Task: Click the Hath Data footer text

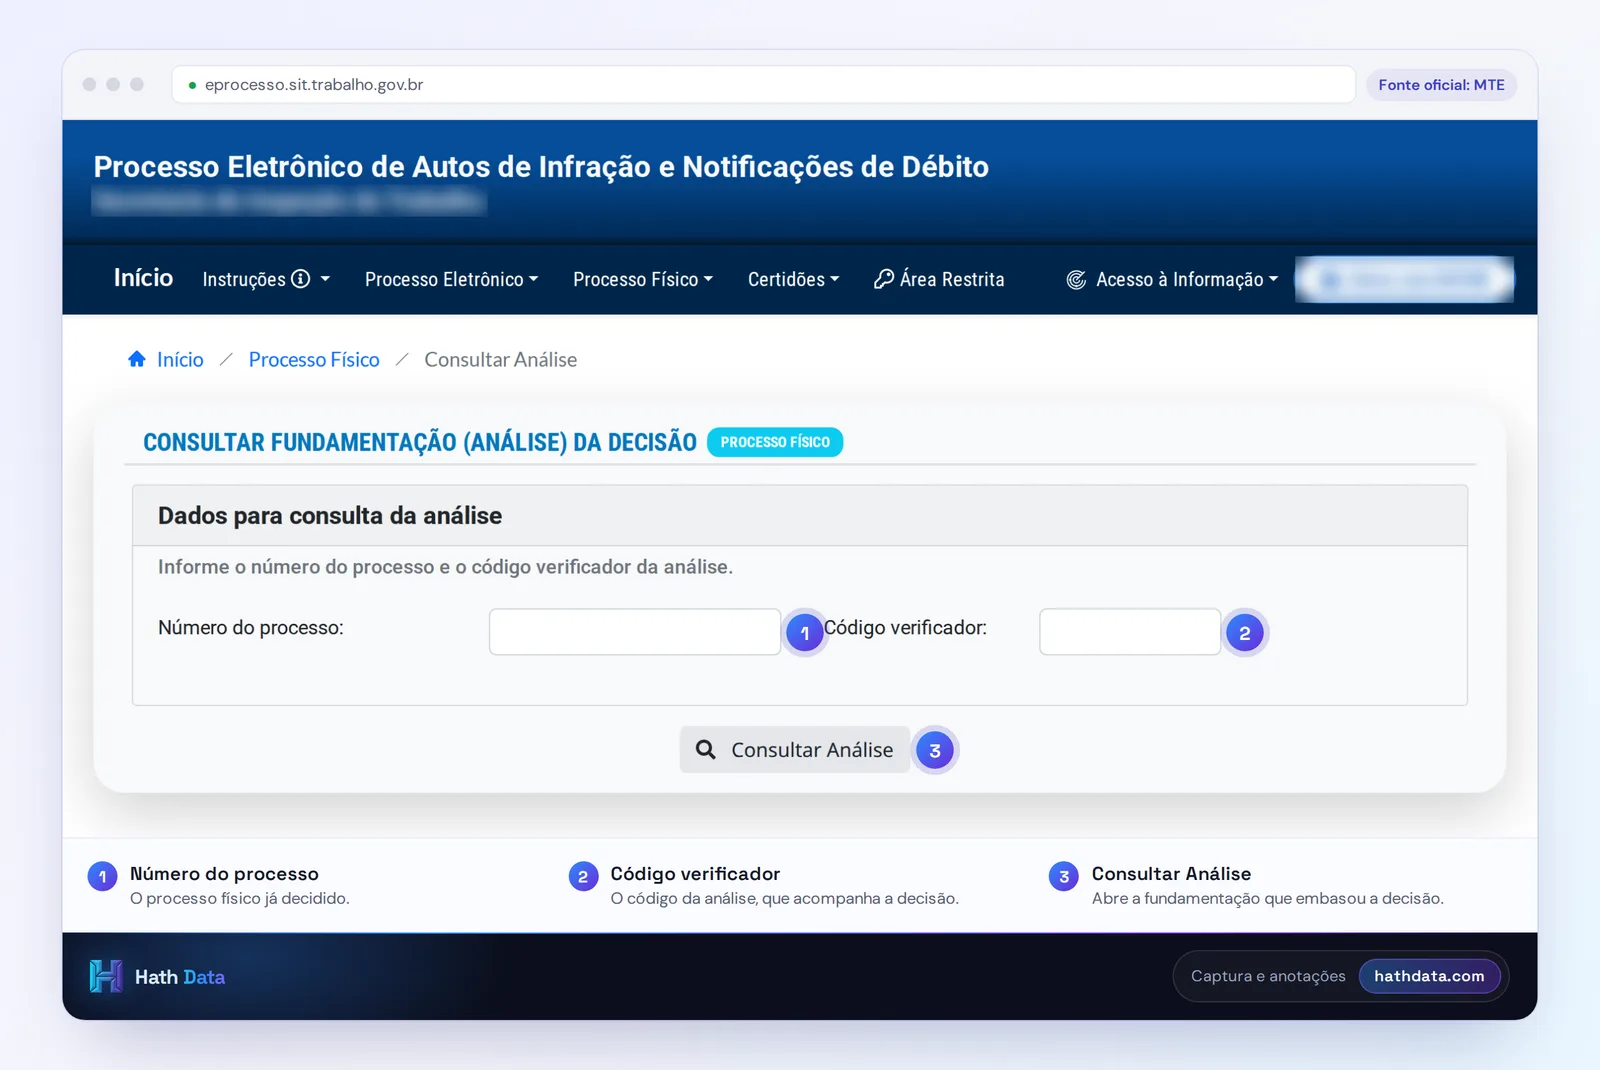Action: tap(180, 977)
